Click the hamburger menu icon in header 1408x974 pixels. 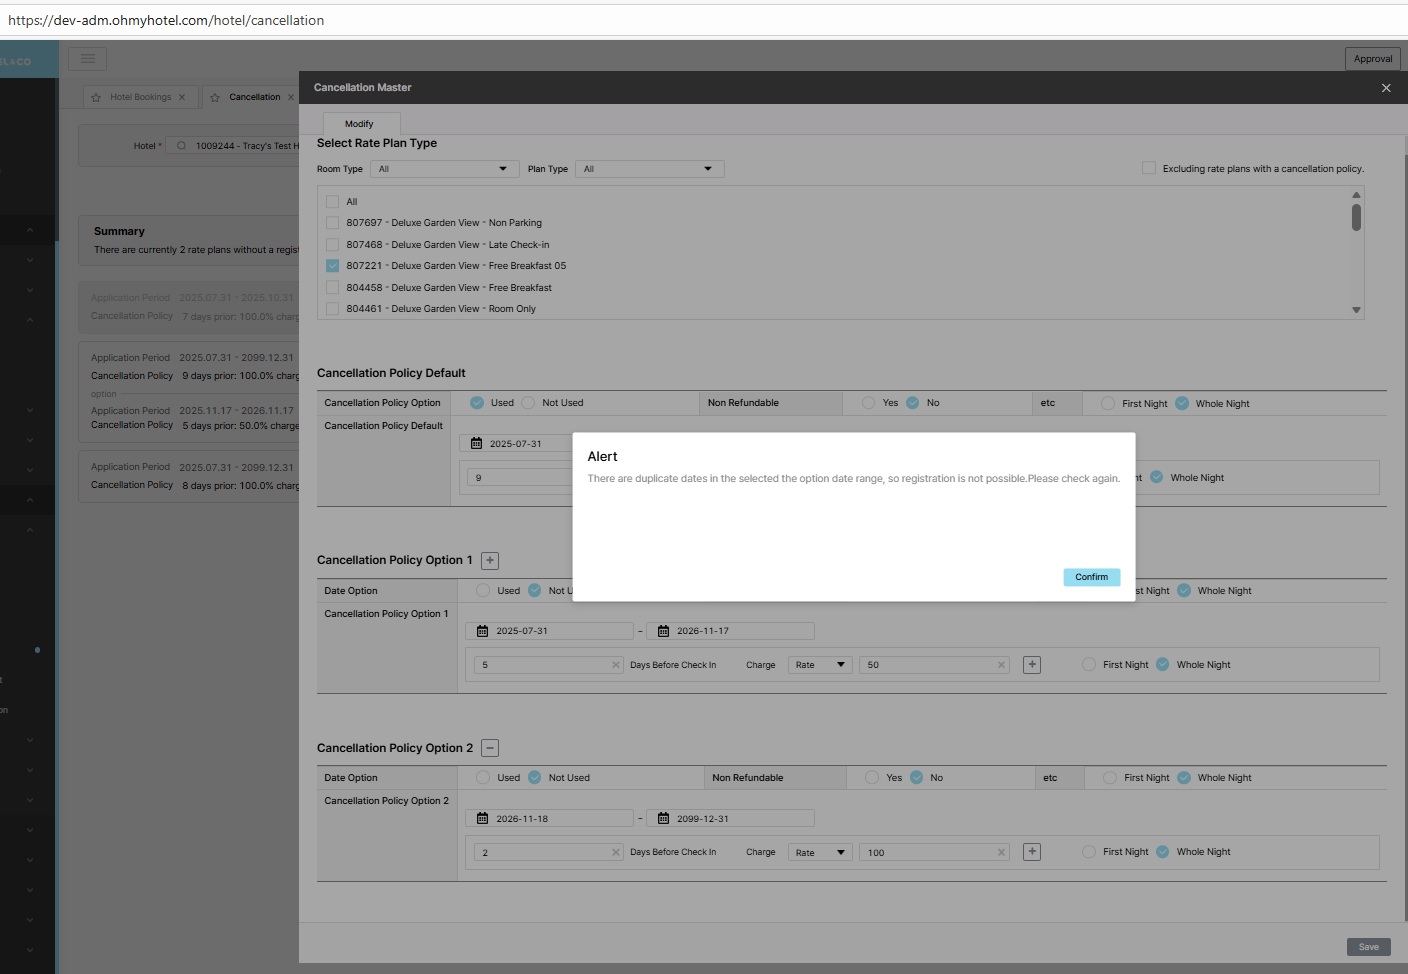(x=88, y=59)
